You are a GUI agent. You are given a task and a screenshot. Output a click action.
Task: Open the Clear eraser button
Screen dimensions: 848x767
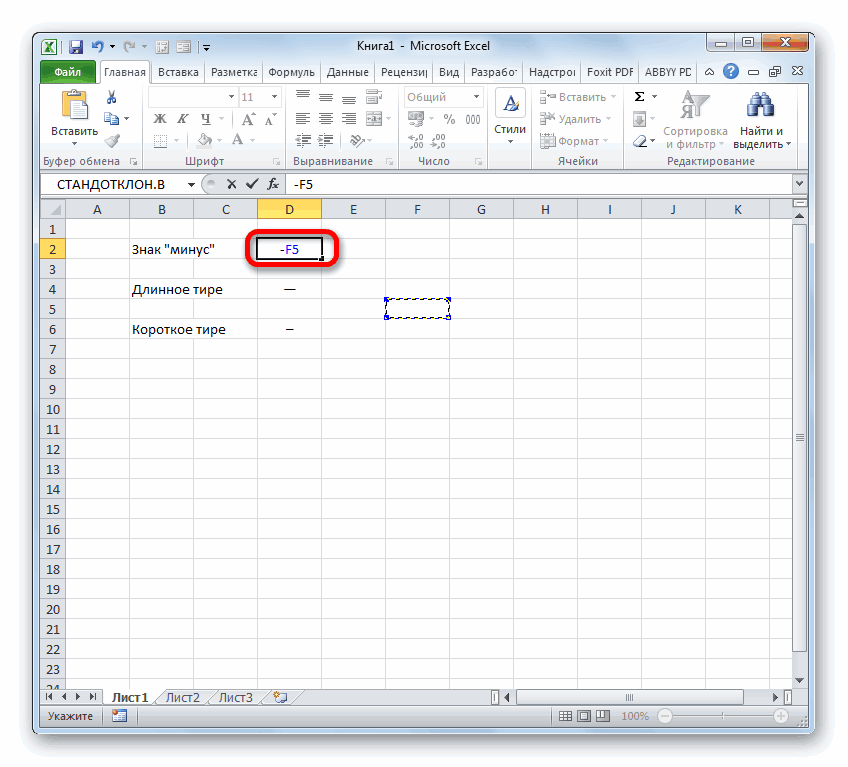point(640,141)
